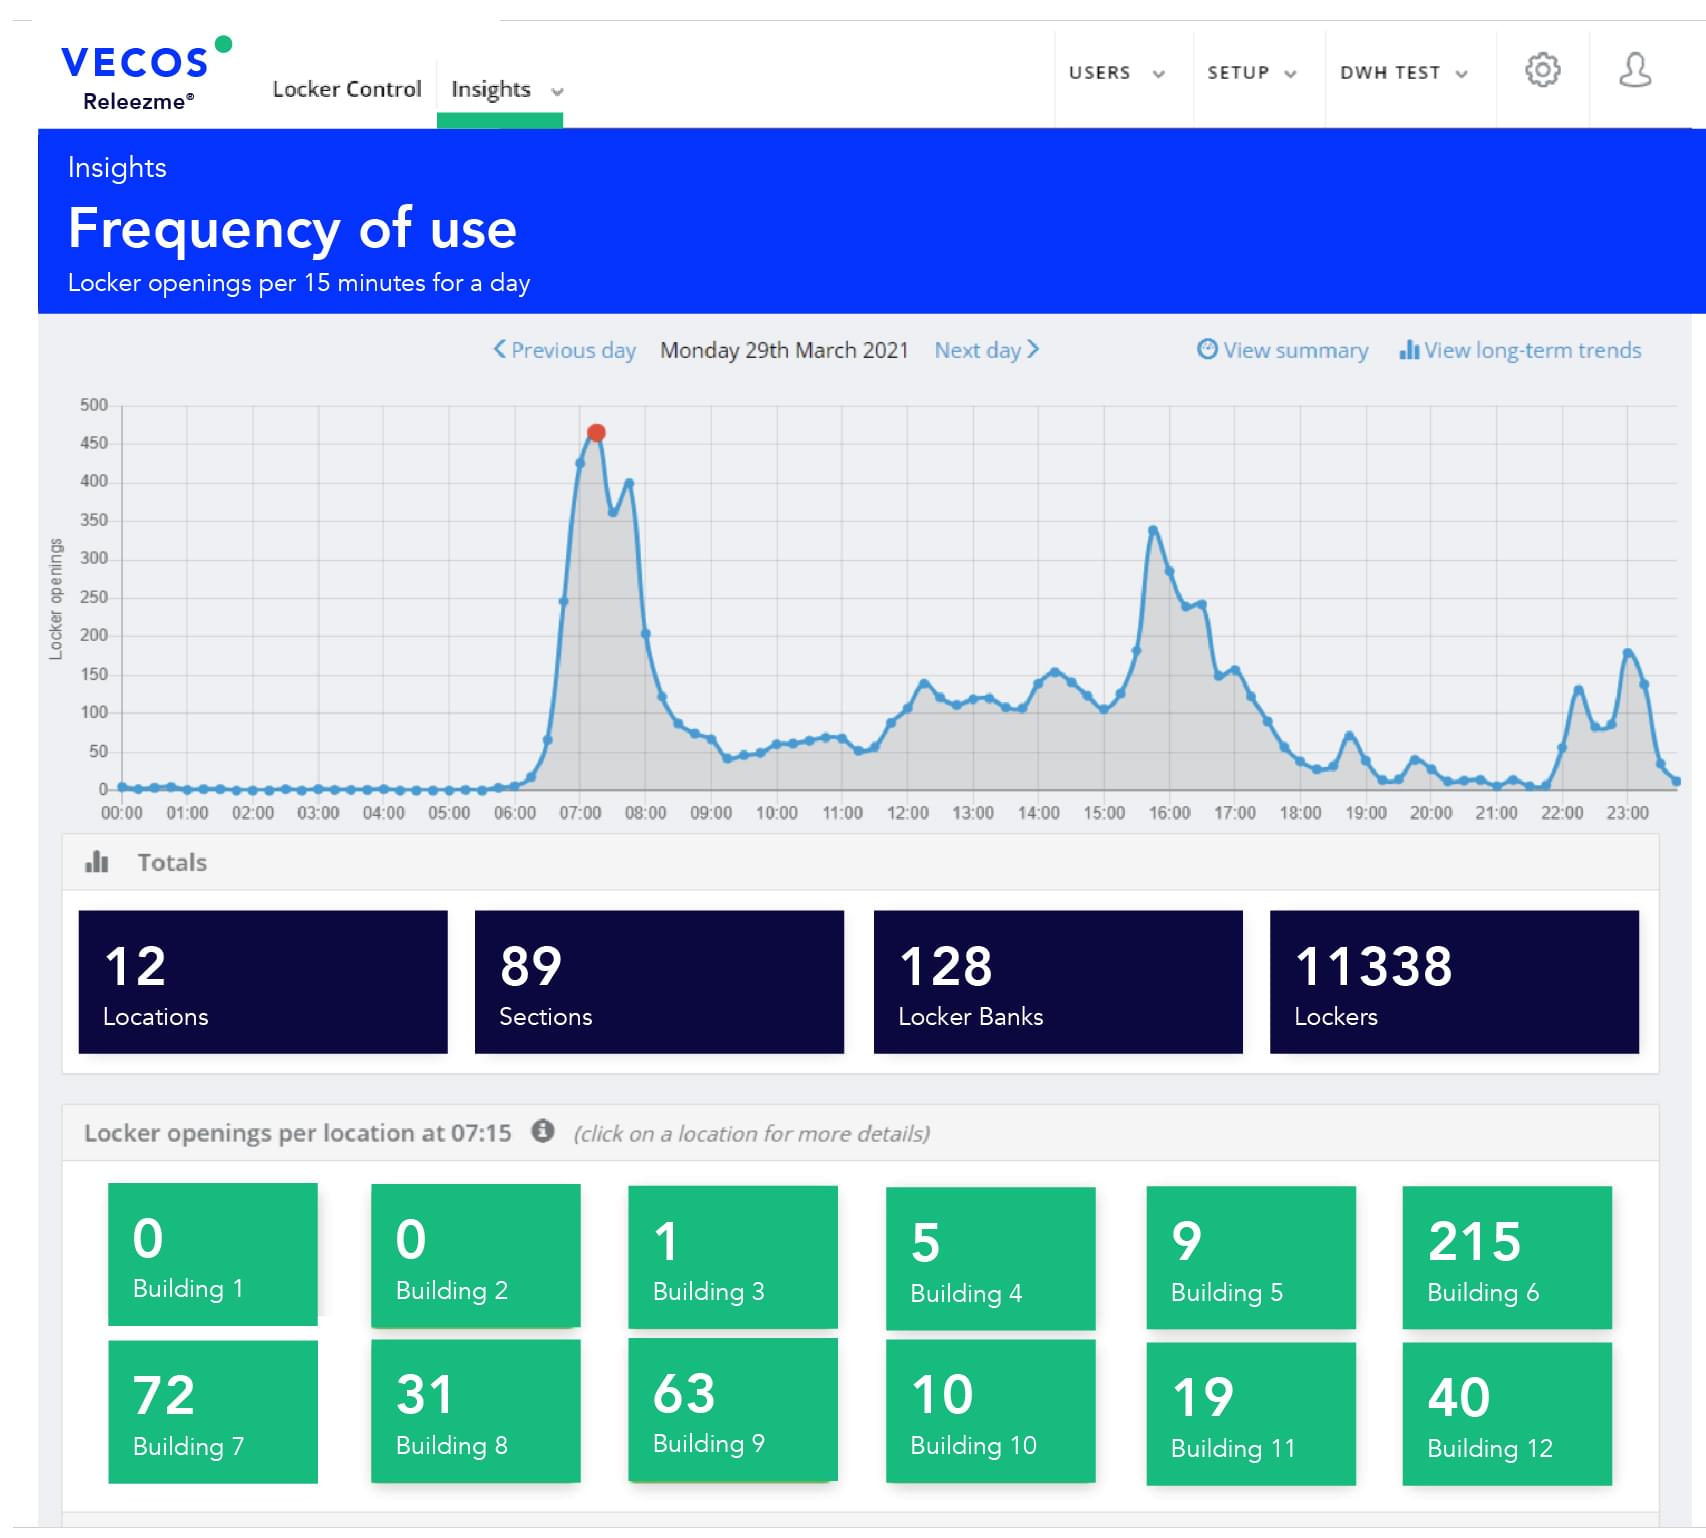Image resolution: width=1706 pixels, height=1538 pixels.
Task: Click the clock icon next to View summary
Action: [1207, 349]
